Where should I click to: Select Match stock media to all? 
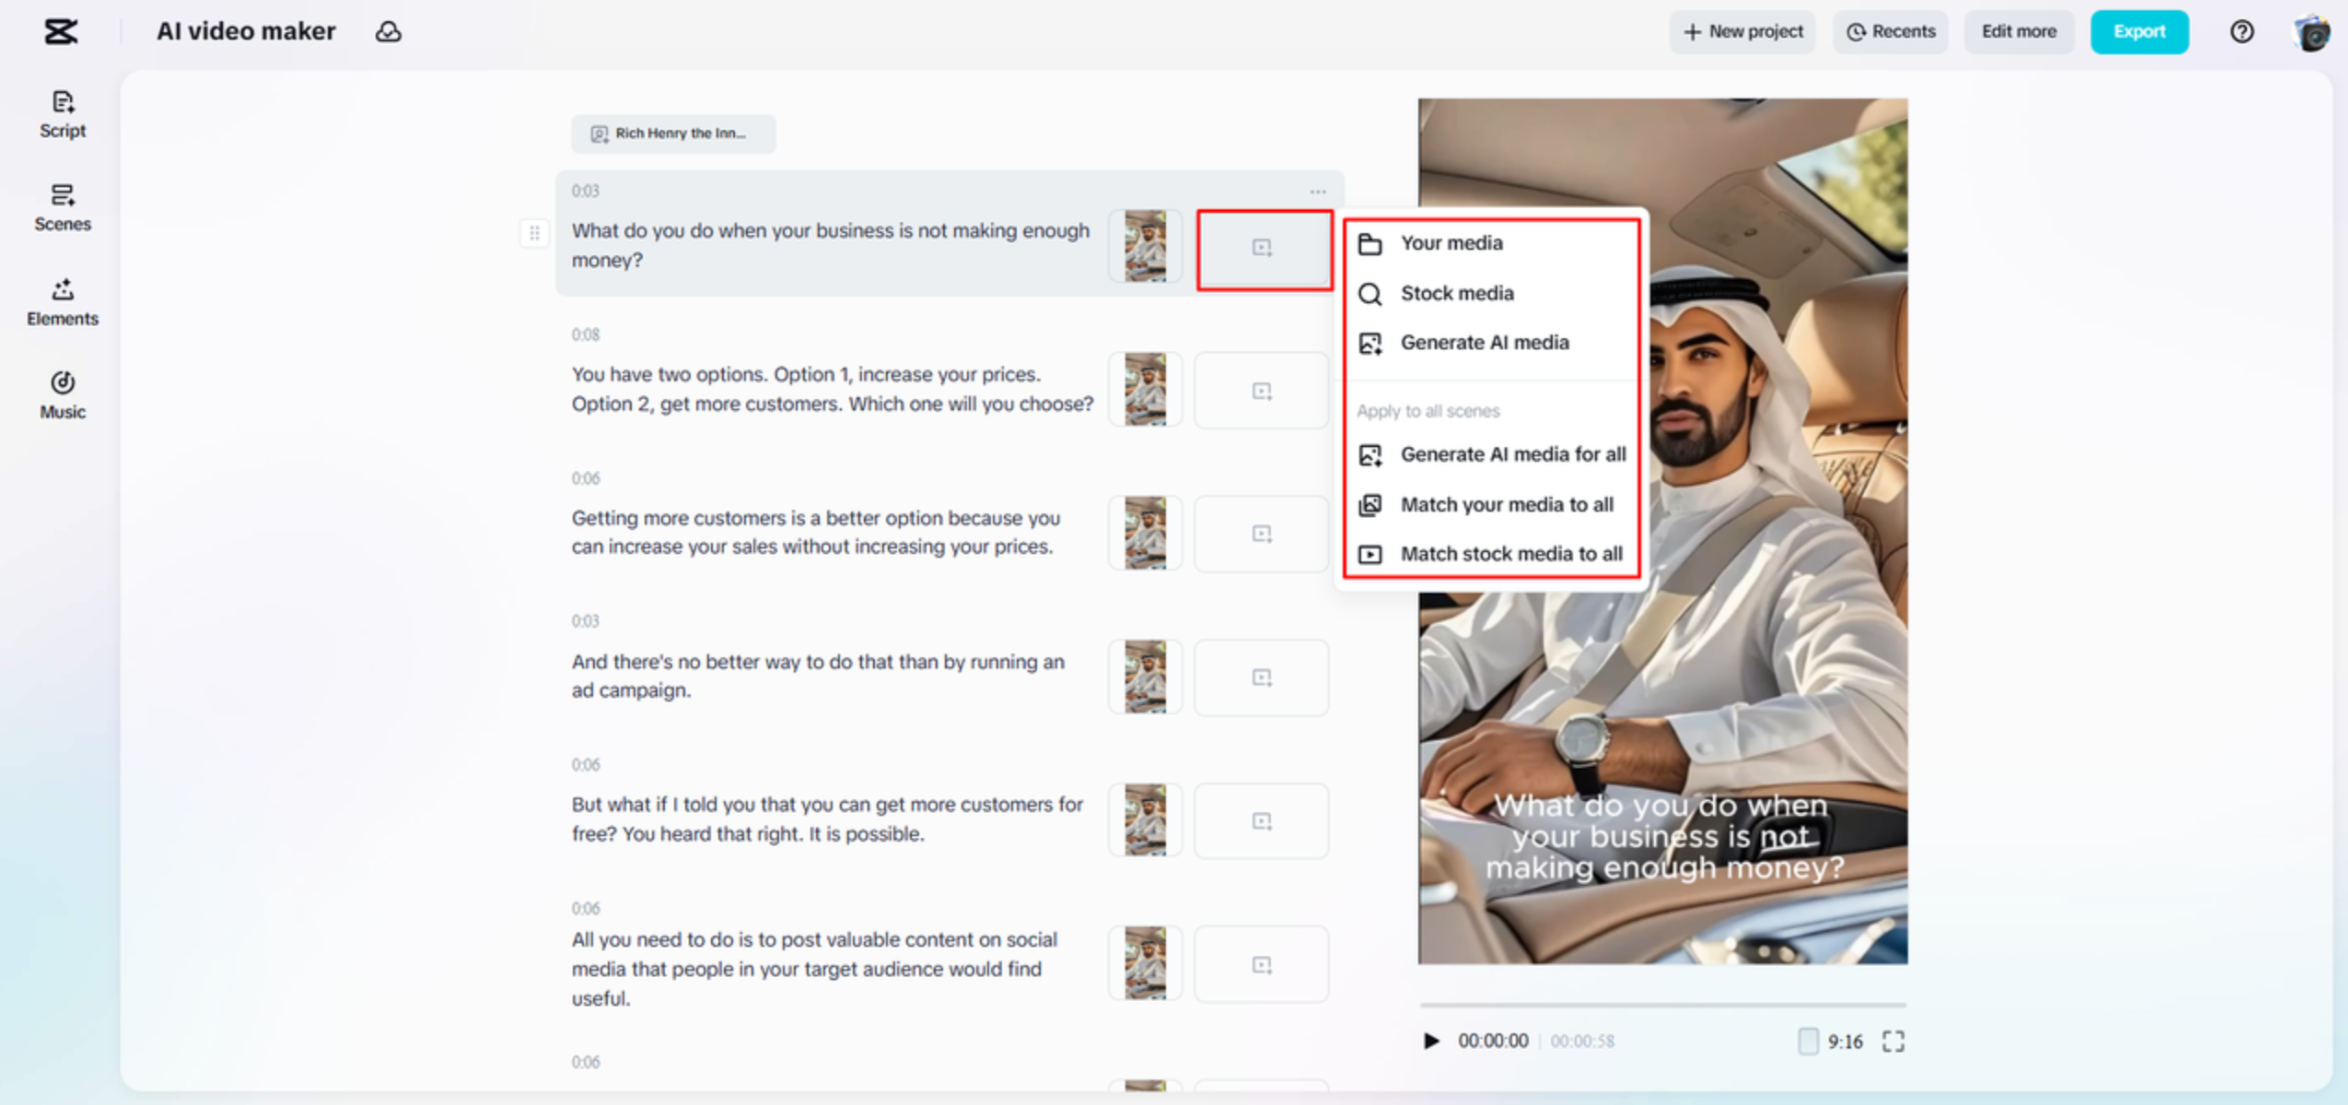[x=1510, y=553]
